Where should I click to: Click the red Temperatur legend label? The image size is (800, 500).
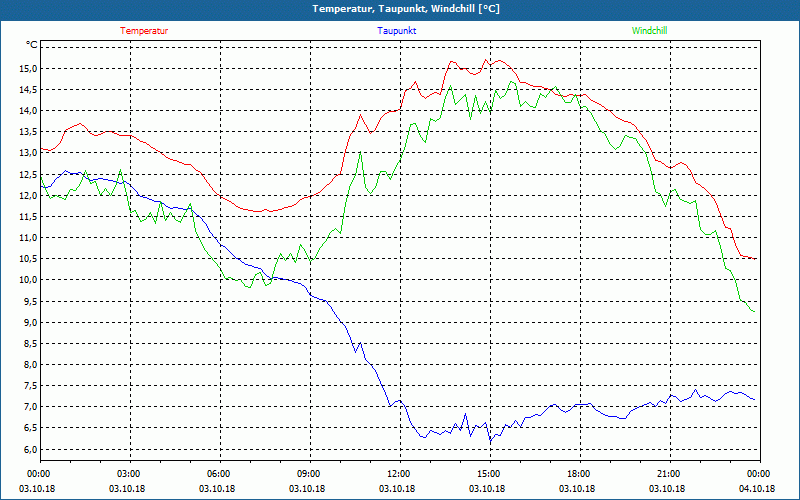[144, 31]
